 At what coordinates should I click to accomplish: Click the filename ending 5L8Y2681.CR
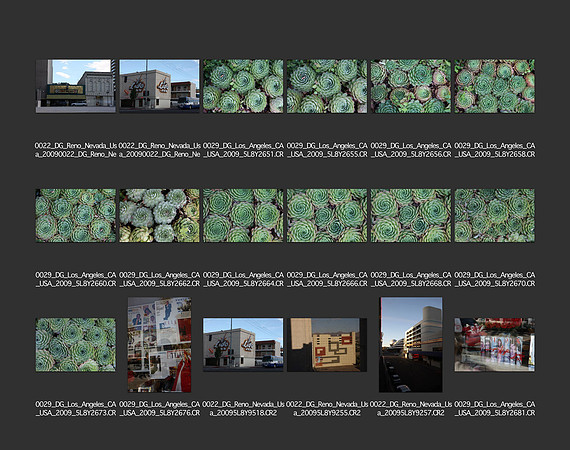click(x=494, y=409)
